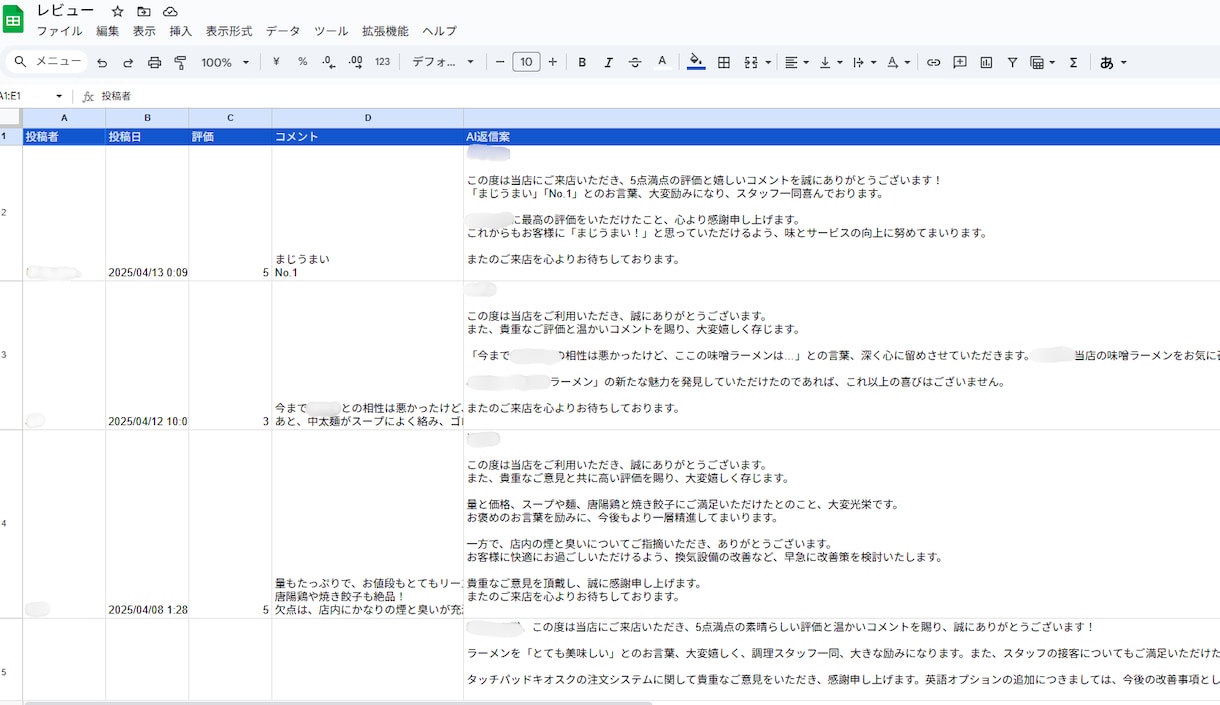Viewport: 1220px width, 705px height.
Task: Format as percent
Action: click(302, 62)
